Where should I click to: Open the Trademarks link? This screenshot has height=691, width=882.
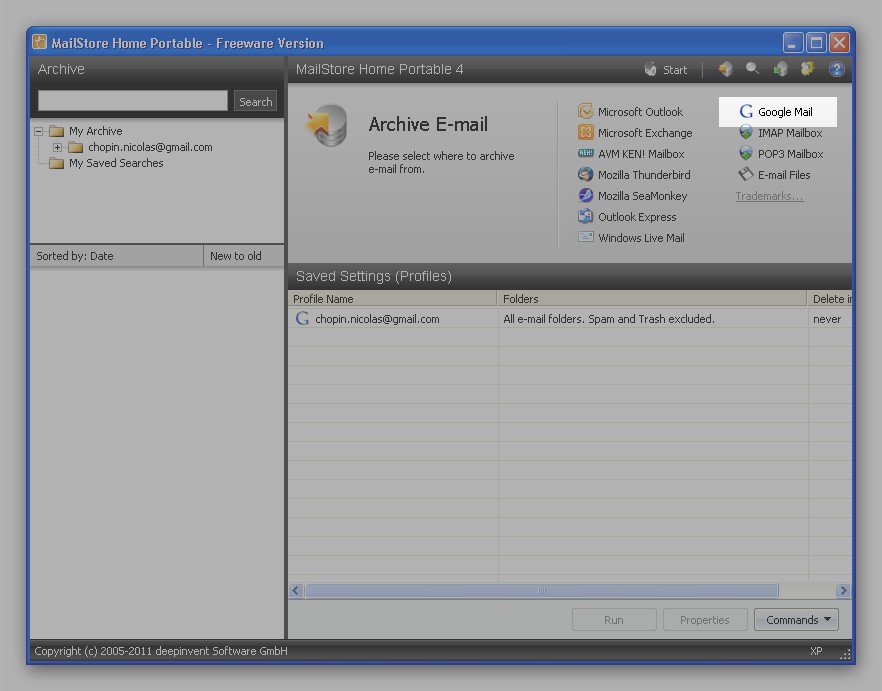click(x=769, y=196)
